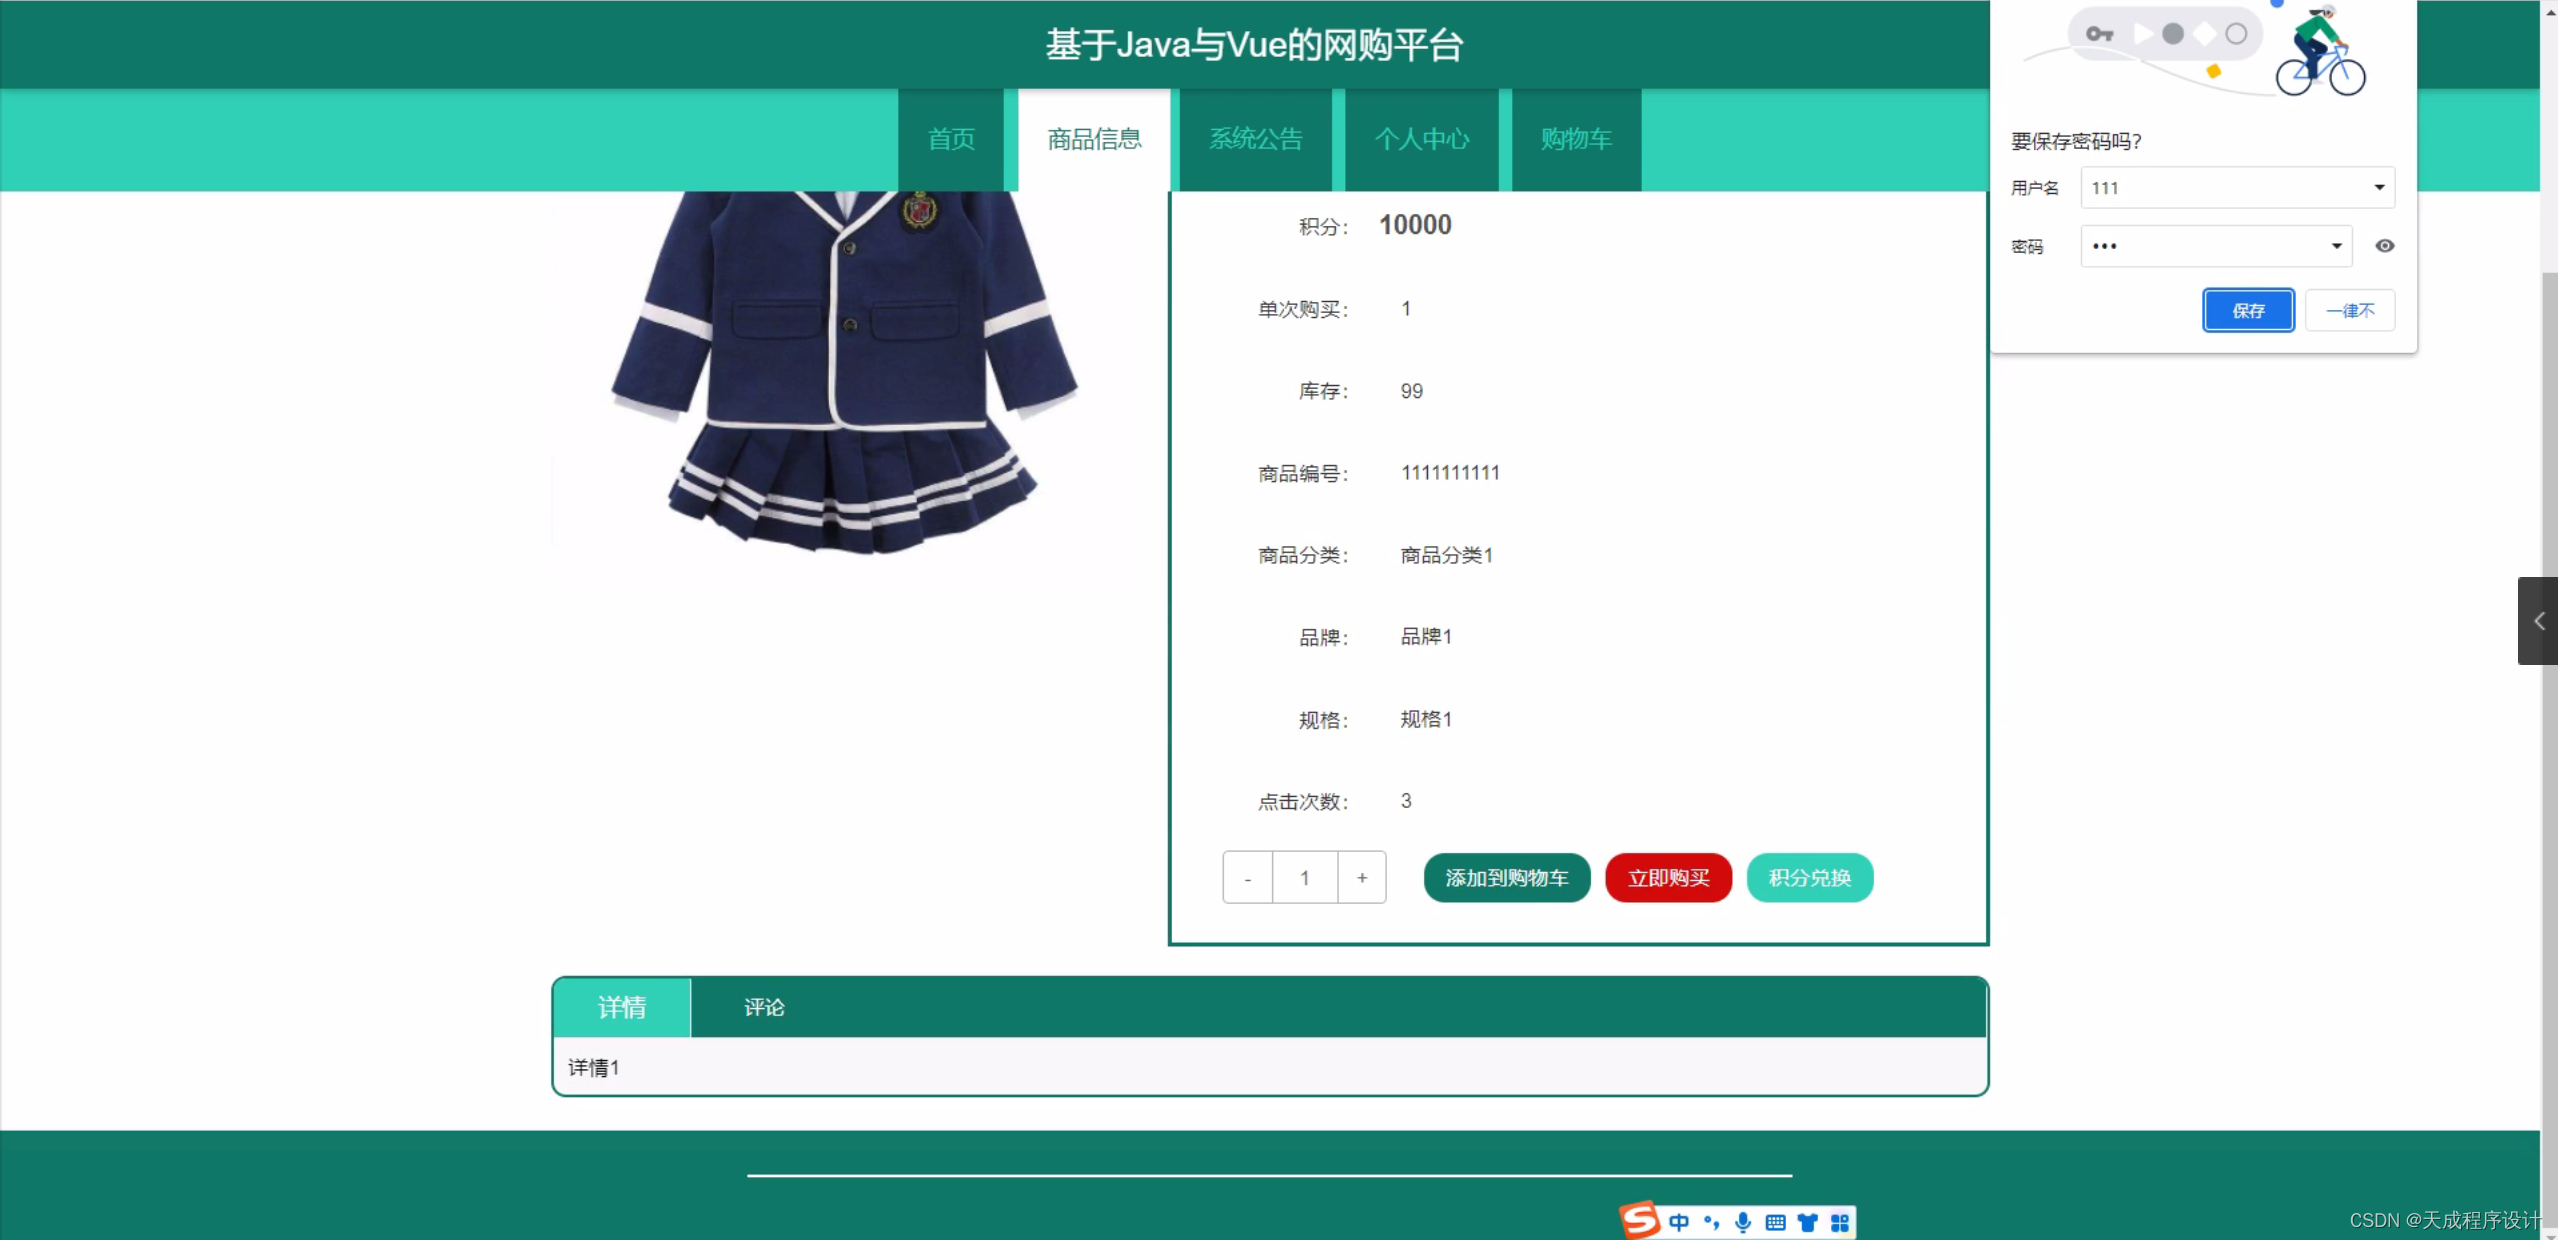Toggle the punctuation mode icon
Viewport: 2558px width, 1240px height.
click(x=1711, y=1221)
